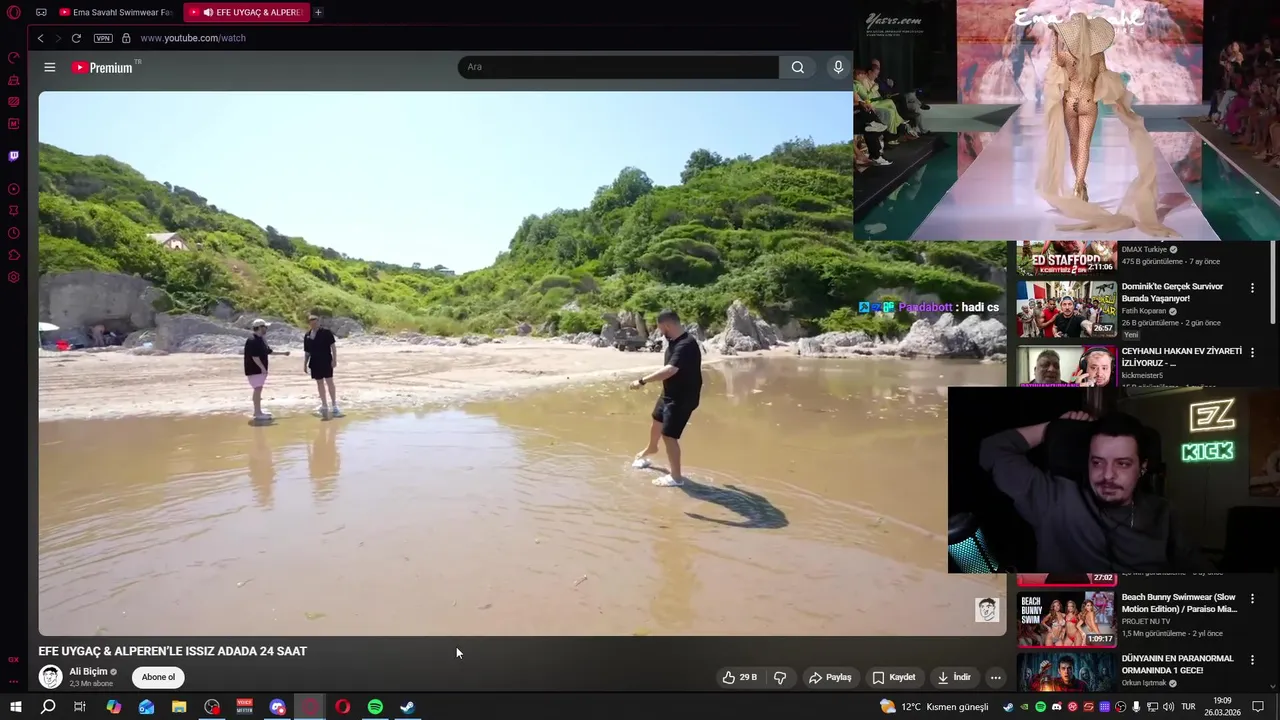
Task: Open Discord icon in system tray
Action: point(1056,707)
